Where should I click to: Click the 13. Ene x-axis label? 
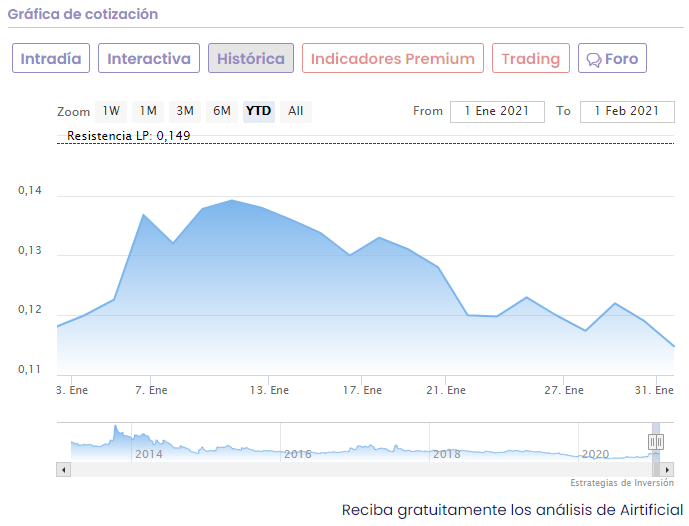tap(269, 390)
